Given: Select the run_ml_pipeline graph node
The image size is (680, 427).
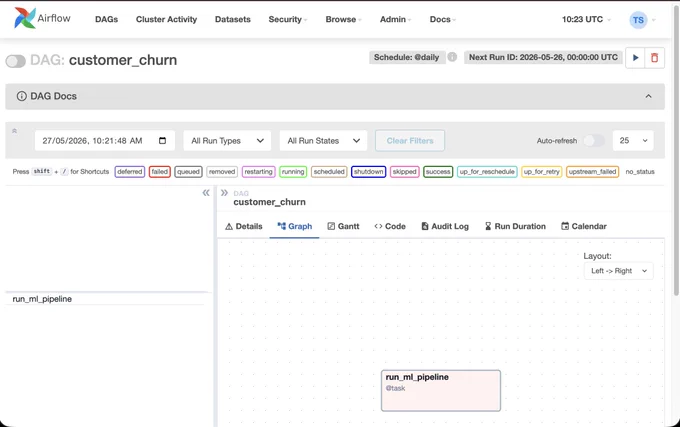Looking at the screenshot, I should (x=441, y=391).
